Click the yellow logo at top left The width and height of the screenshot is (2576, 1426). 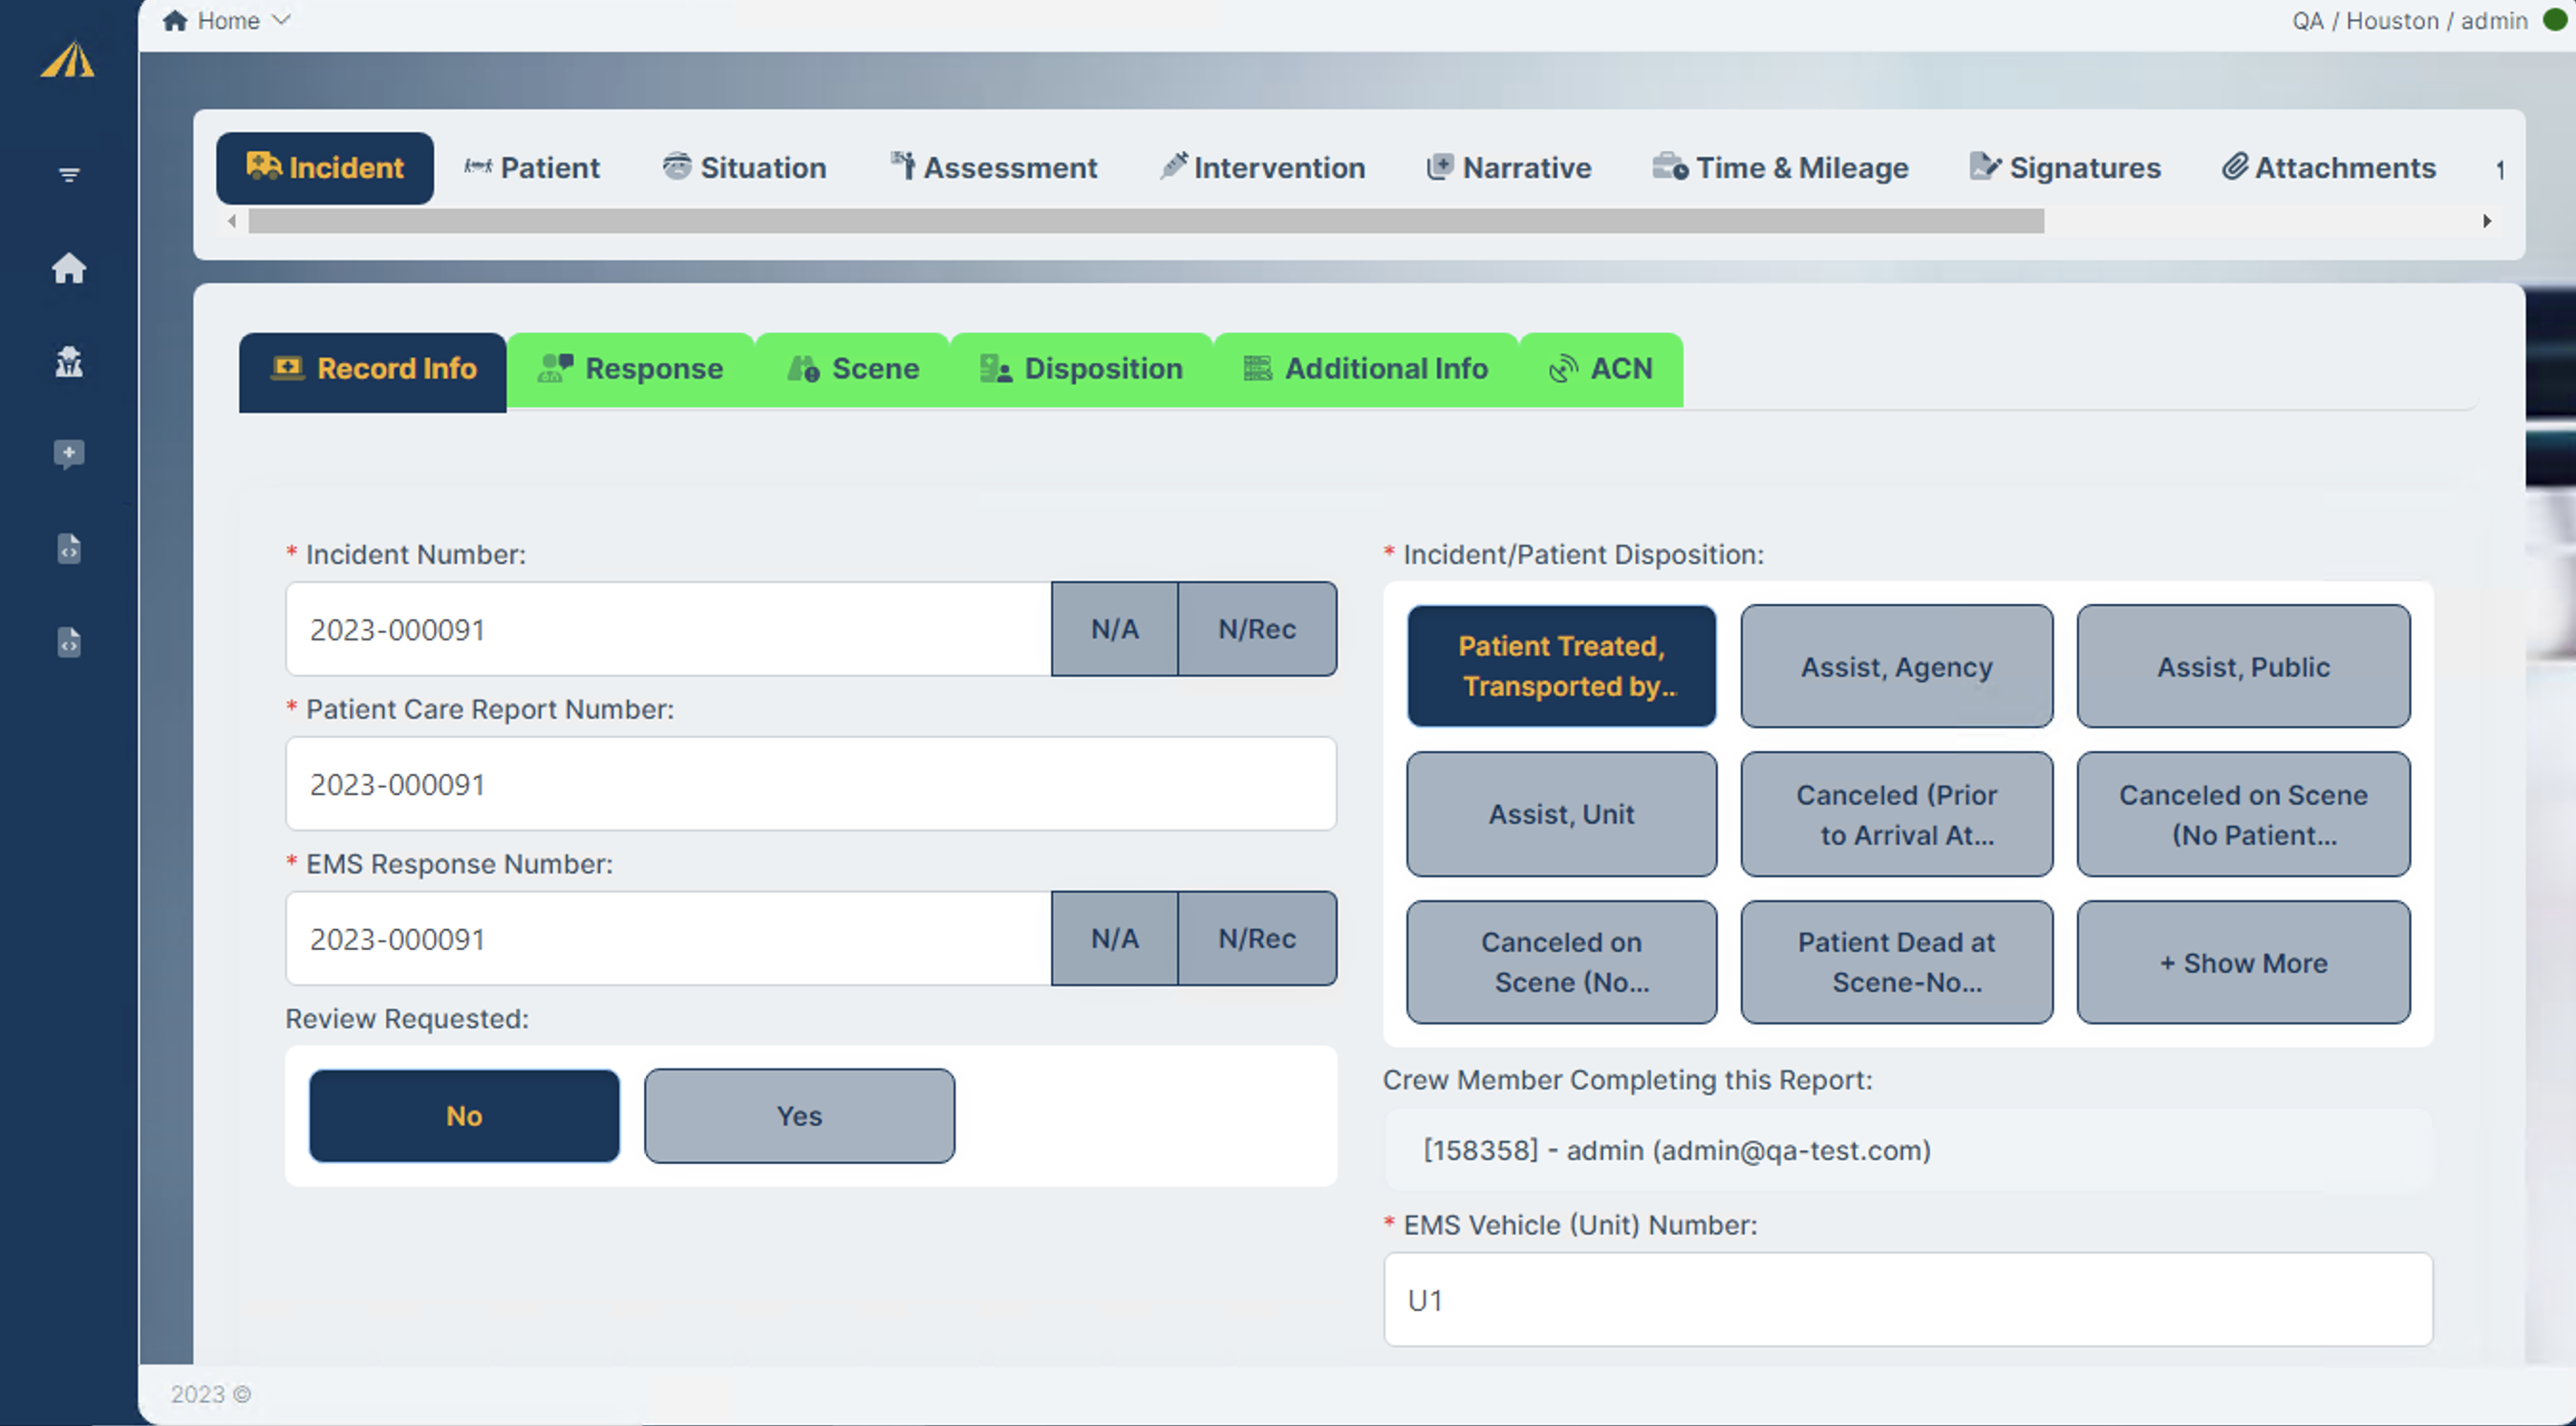(x=68, y=60)
